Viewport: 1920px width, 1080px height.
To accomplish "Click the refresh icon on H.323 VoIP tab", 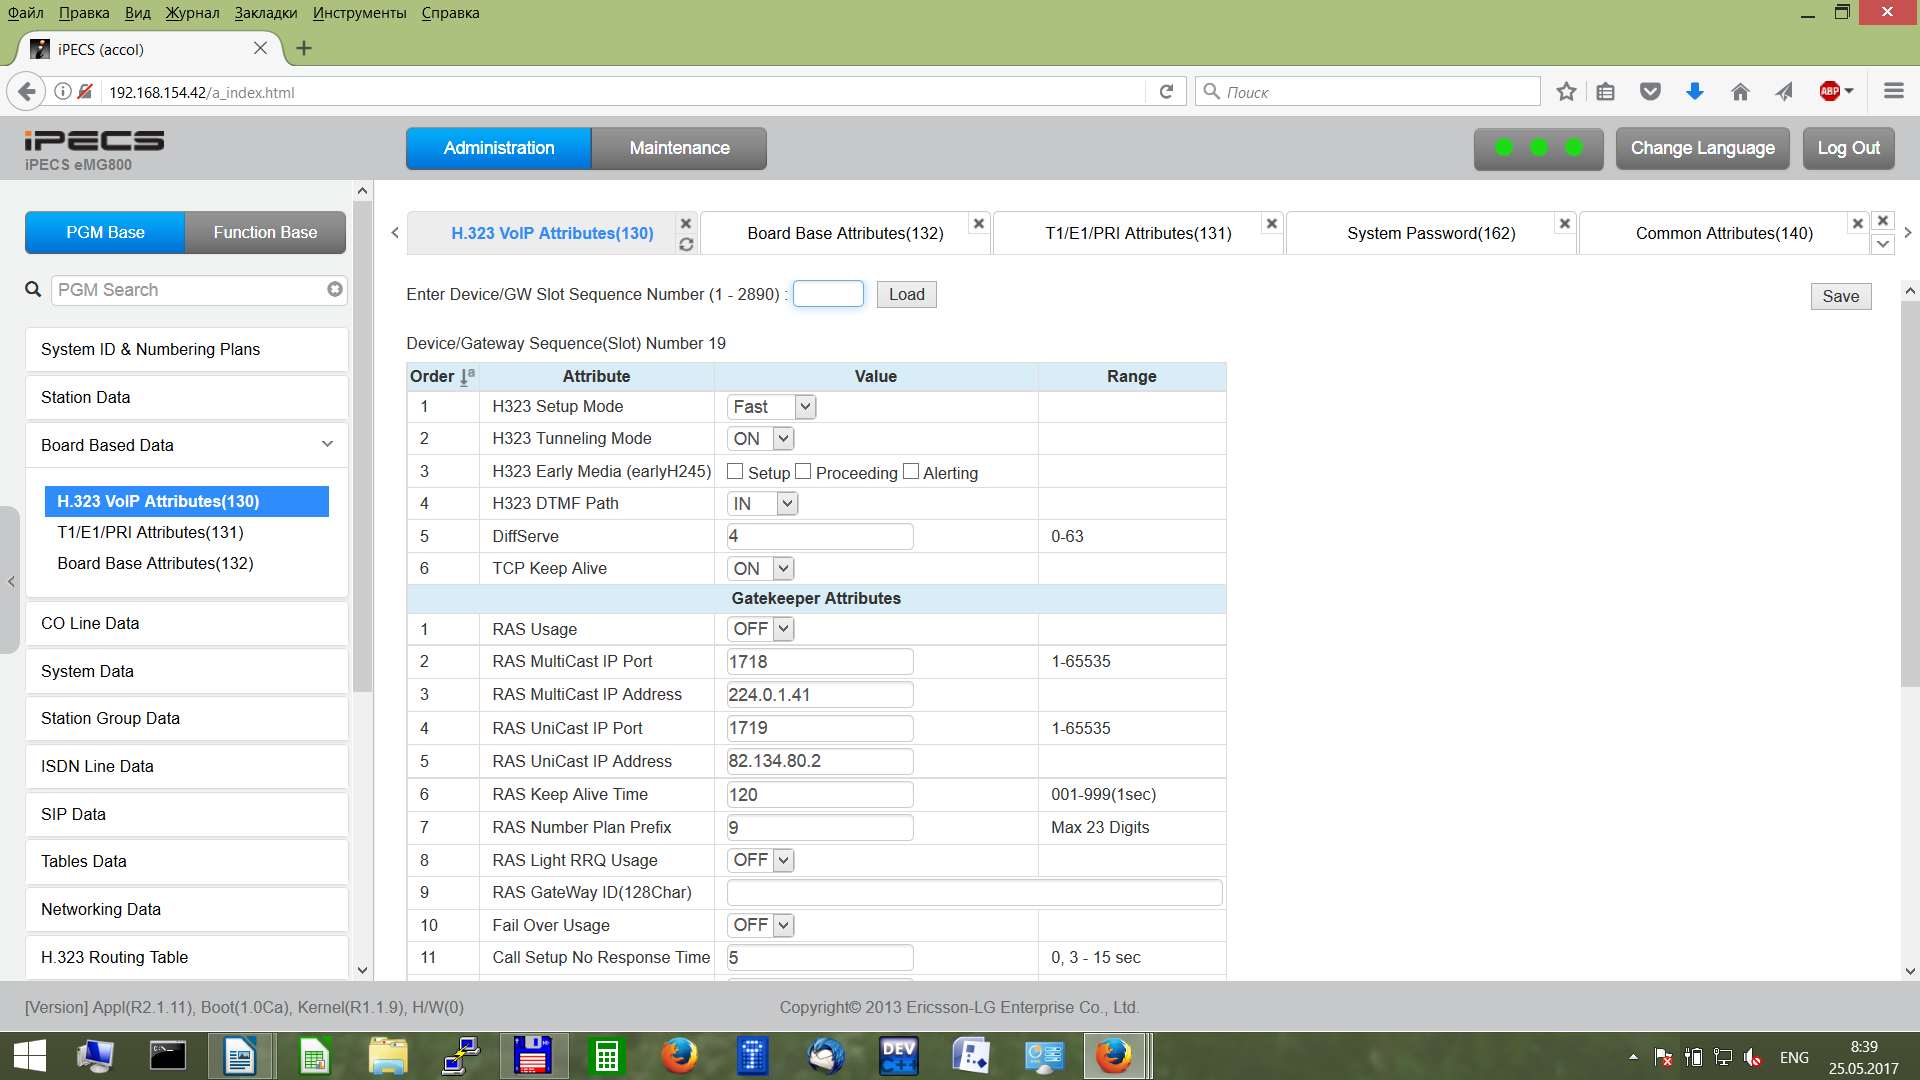I will coord(686,245).
